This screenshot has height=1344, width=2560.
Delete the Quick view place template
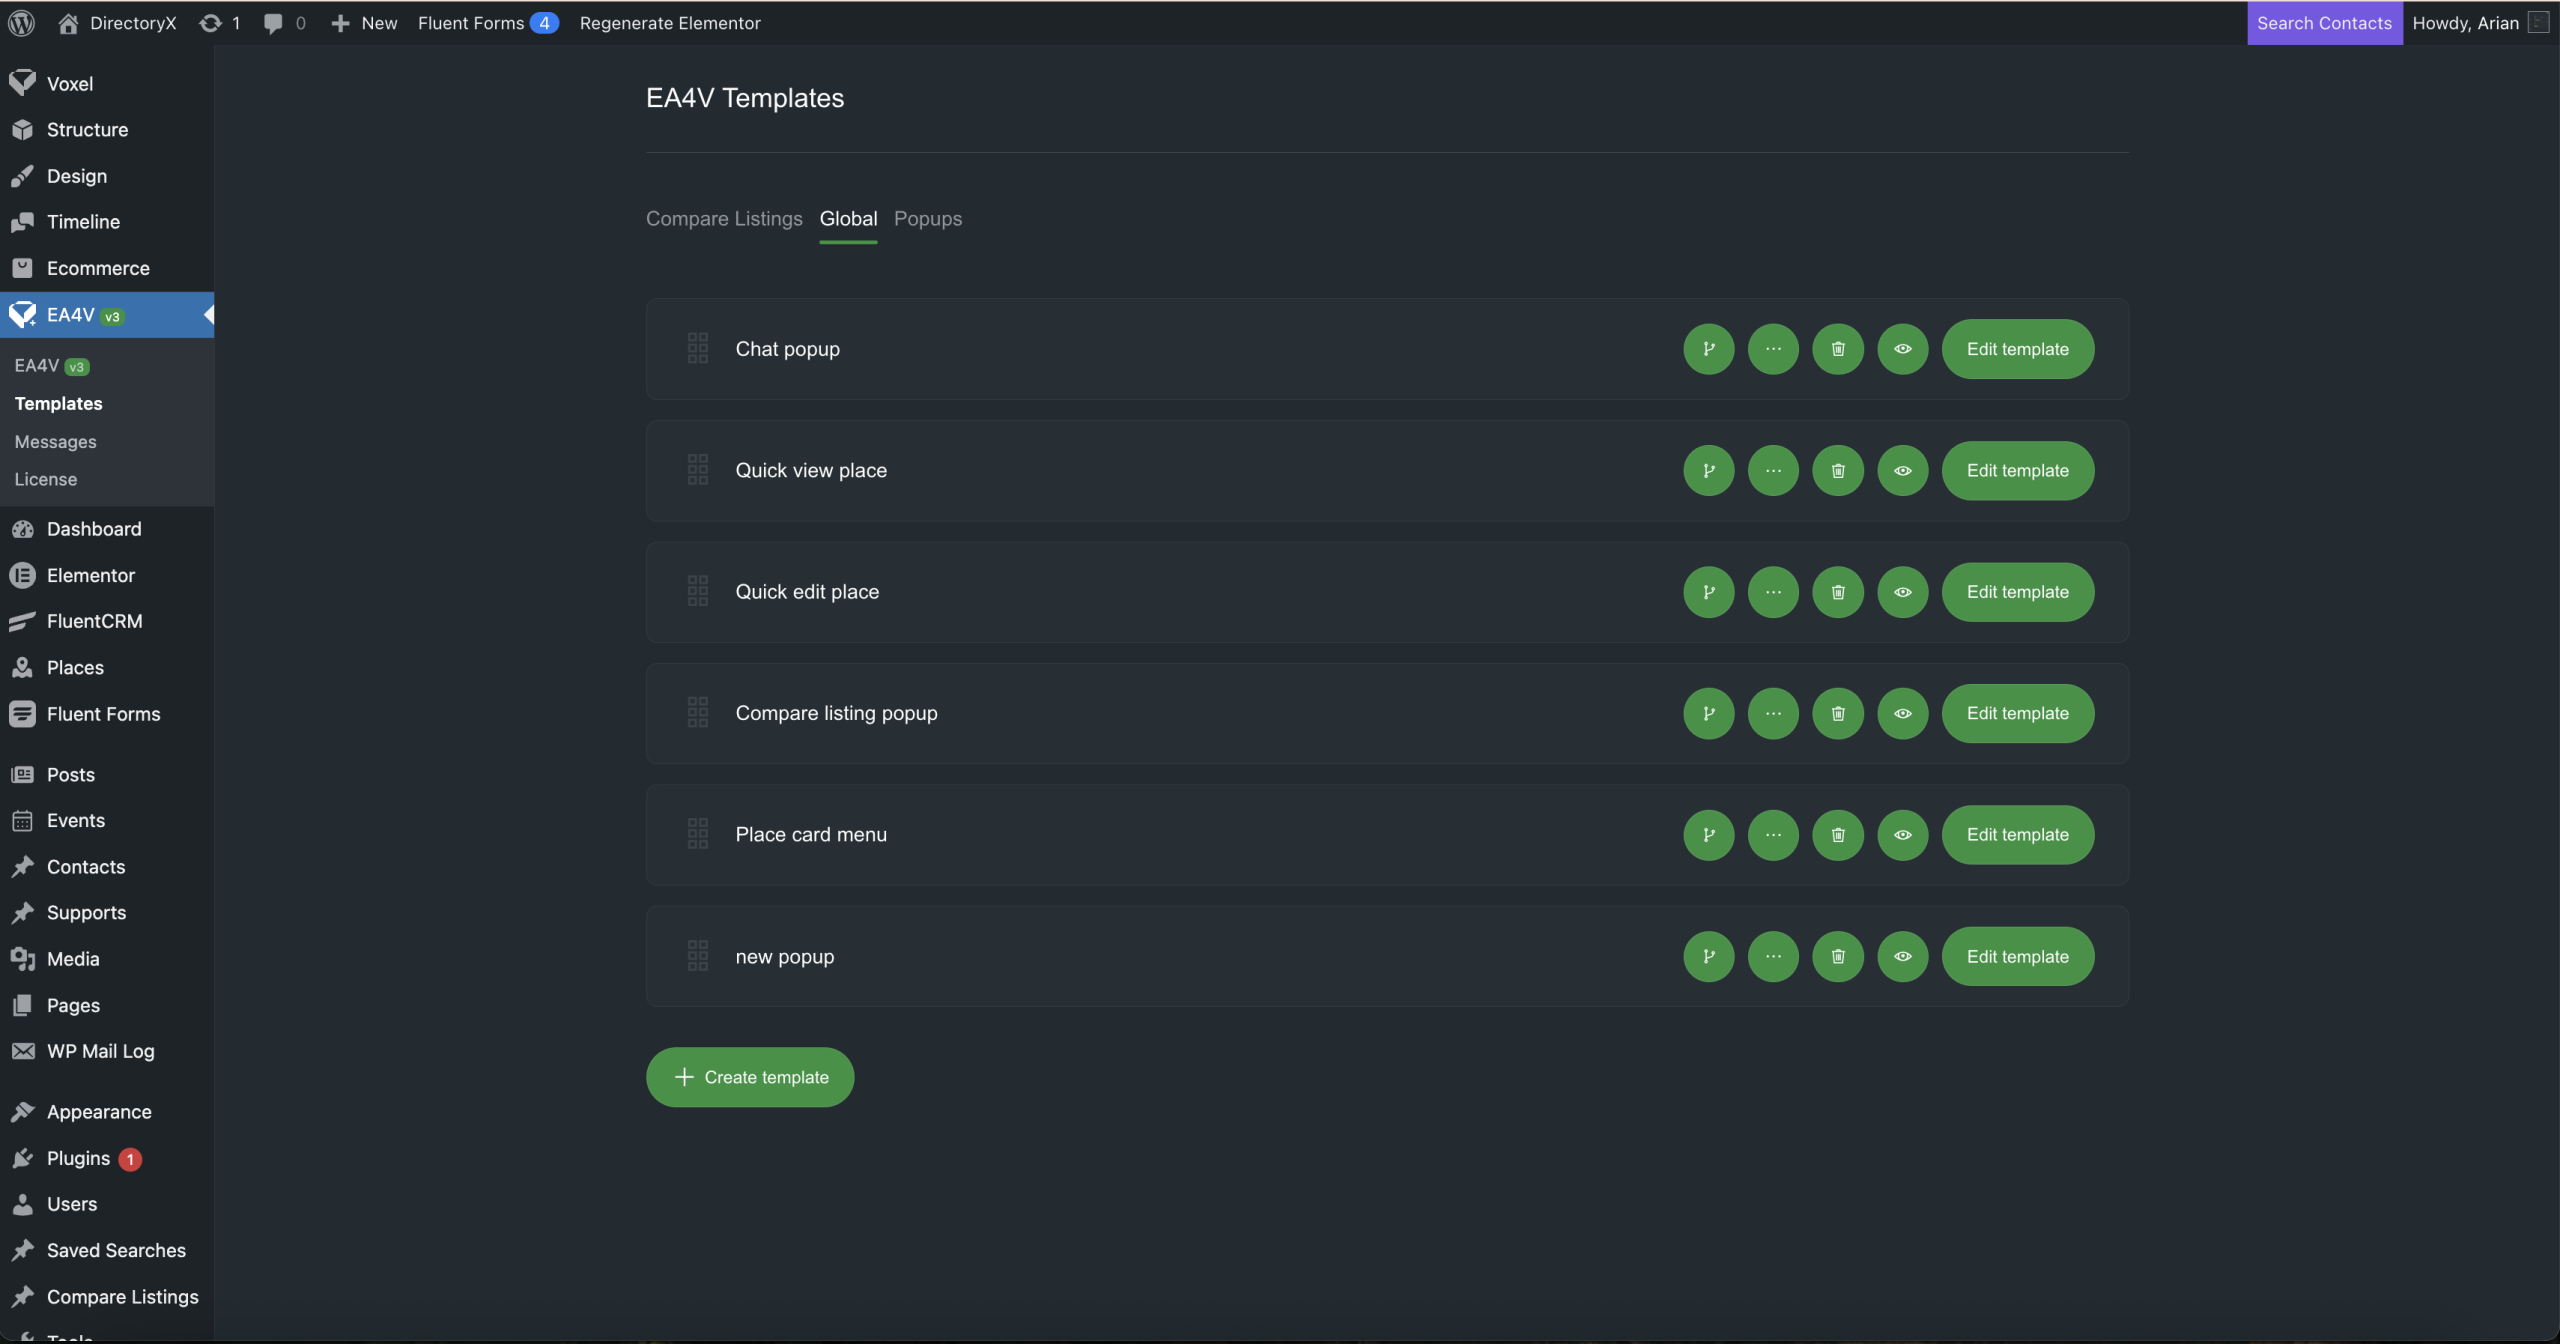point(1837,470)
